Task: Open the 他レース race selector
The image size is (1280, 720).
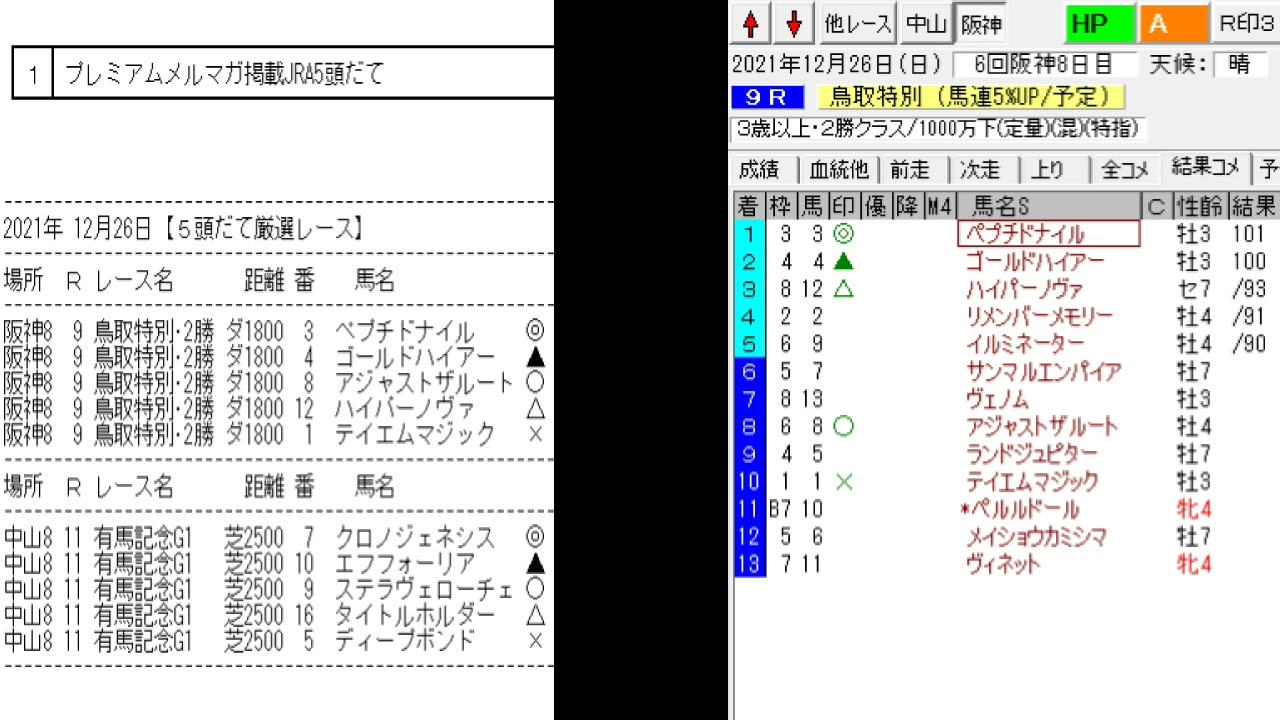Action: coord(857,23)
